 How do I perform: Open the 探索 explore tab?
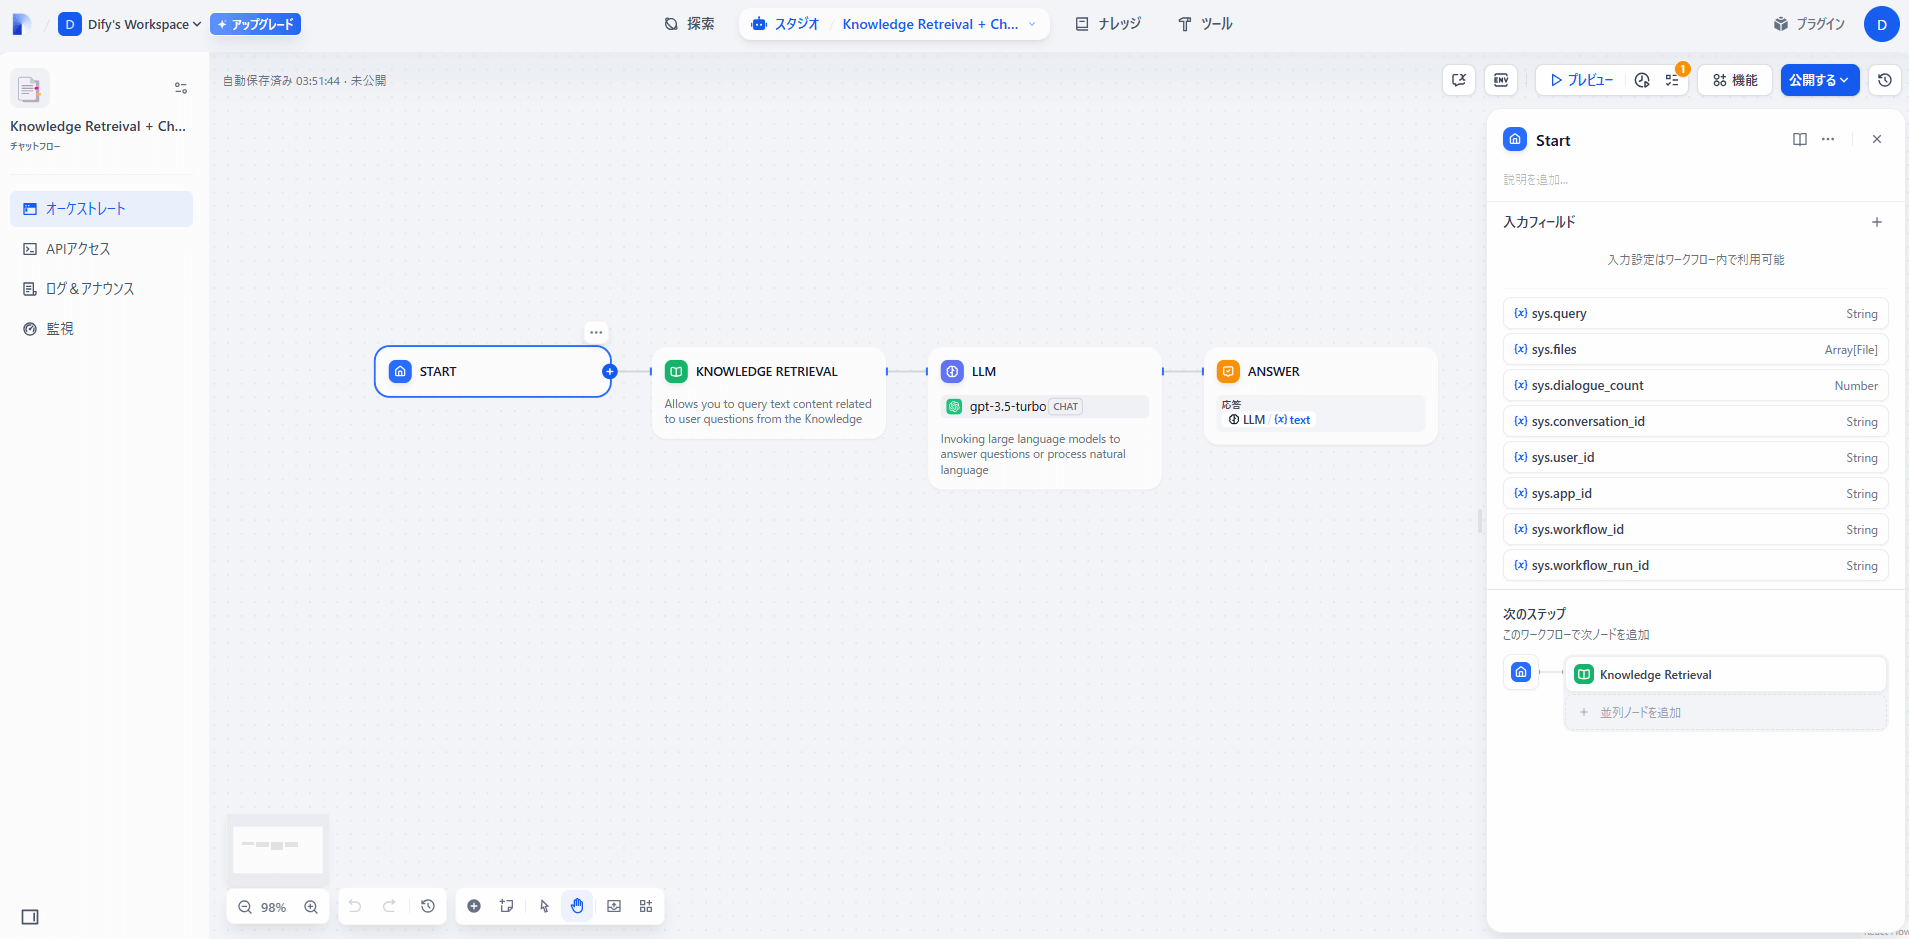(x=690, y=24)
